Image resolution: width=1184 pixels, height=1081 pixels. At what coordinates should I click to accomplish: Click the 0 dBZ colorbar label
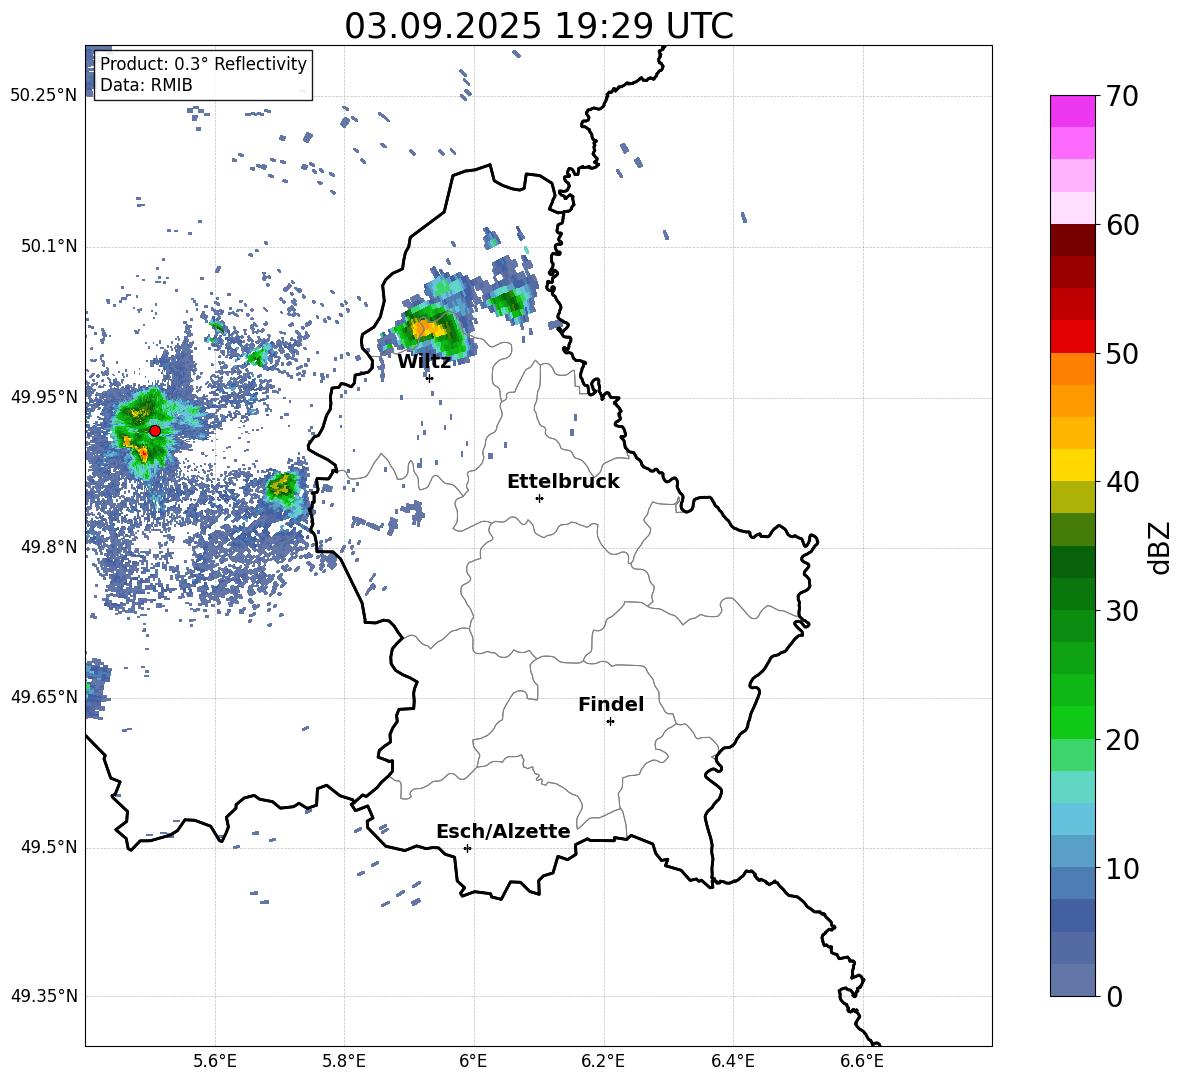coord(1114,996)
